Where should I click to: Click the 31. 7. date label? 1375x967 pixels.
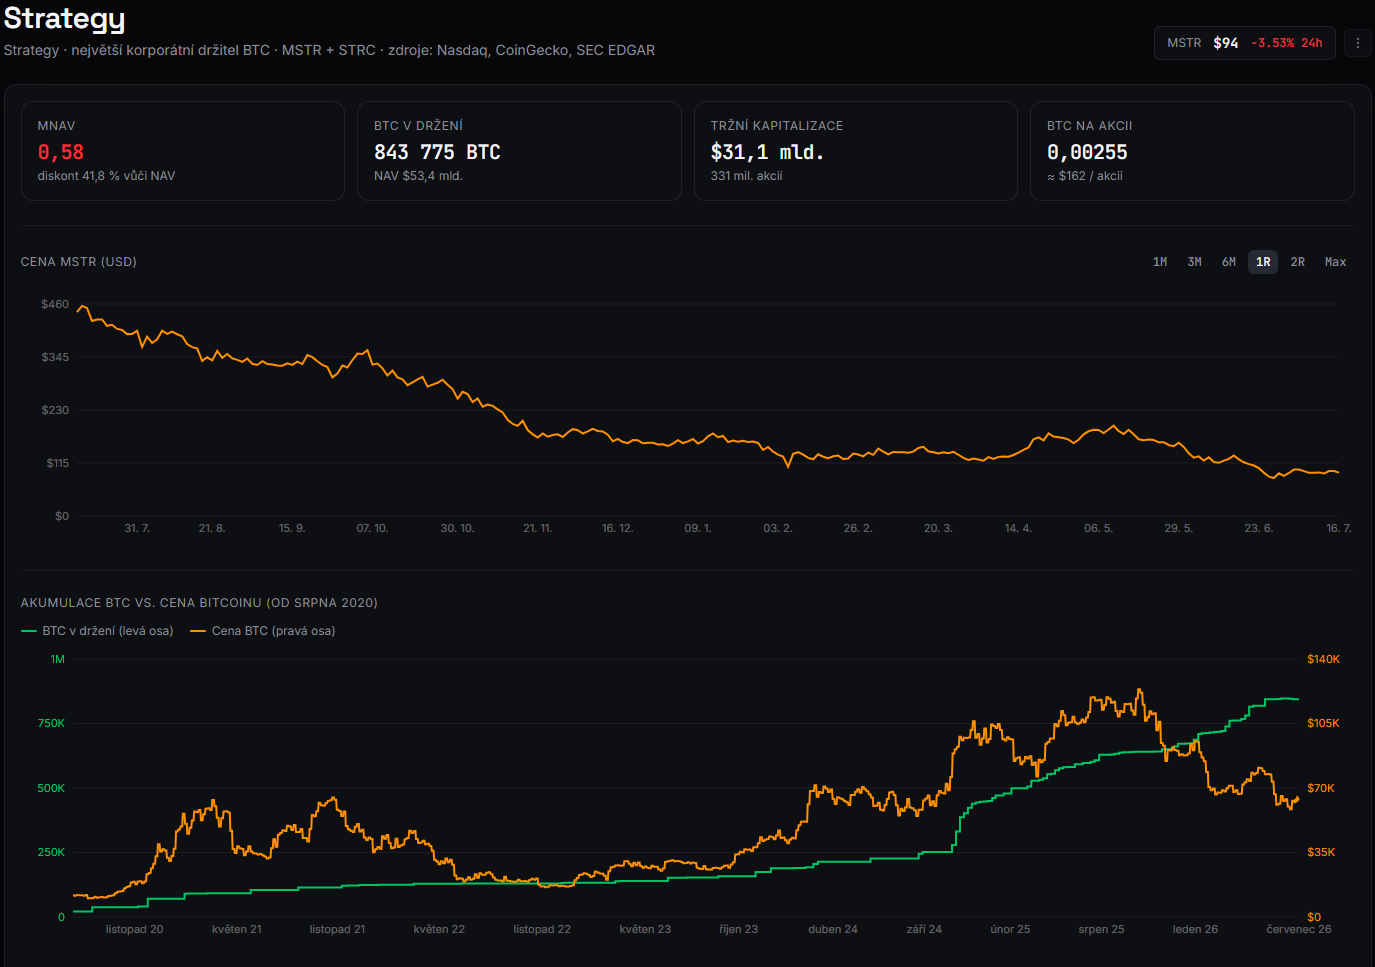click(137, 528)
